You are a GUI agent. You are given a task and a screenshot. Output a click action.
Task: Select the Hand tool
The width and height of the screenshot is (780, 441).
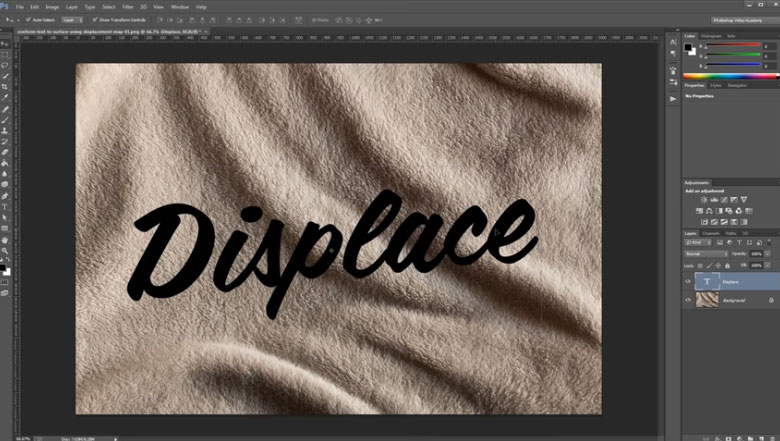(x=5, y=240)
